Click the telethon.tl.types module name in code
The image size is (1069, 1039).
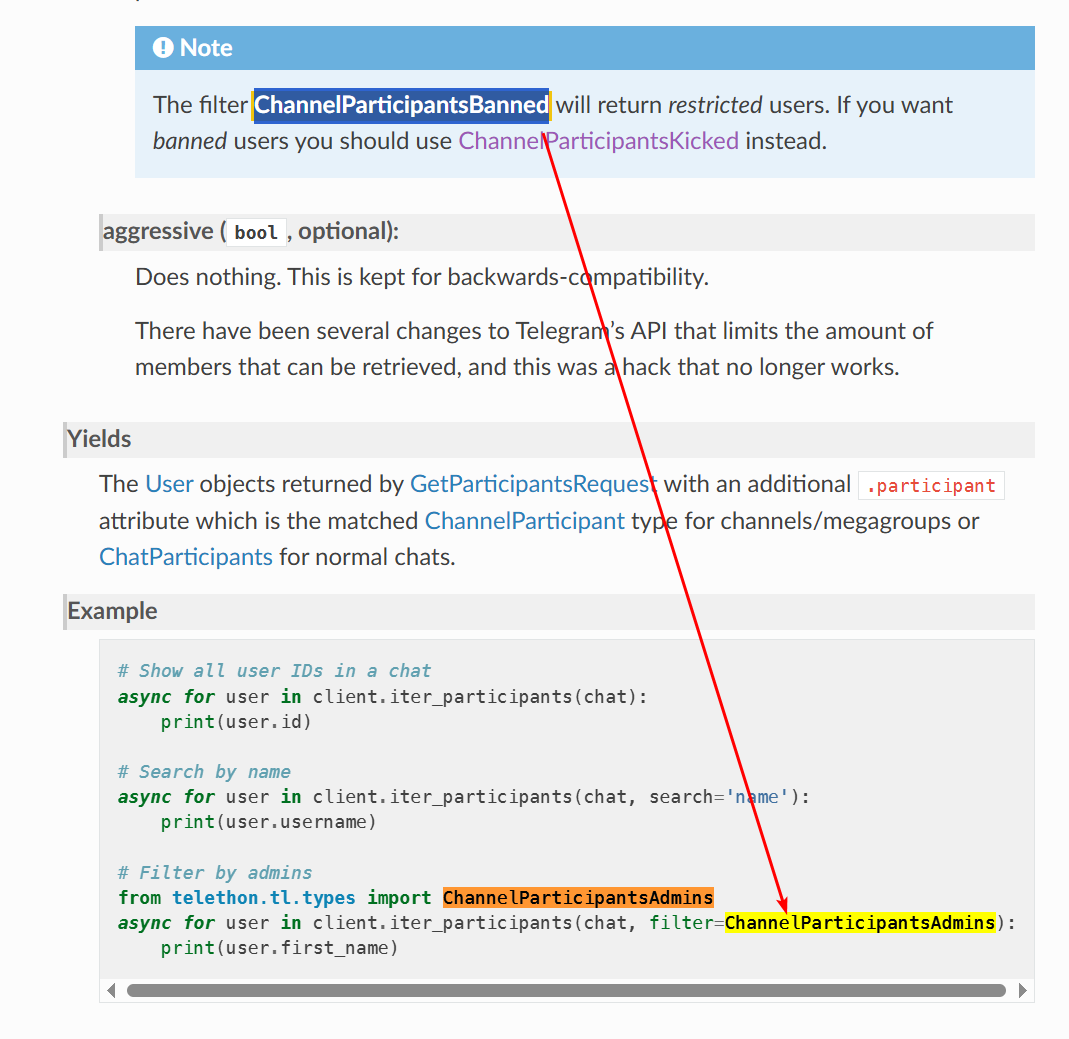point(264,897)
